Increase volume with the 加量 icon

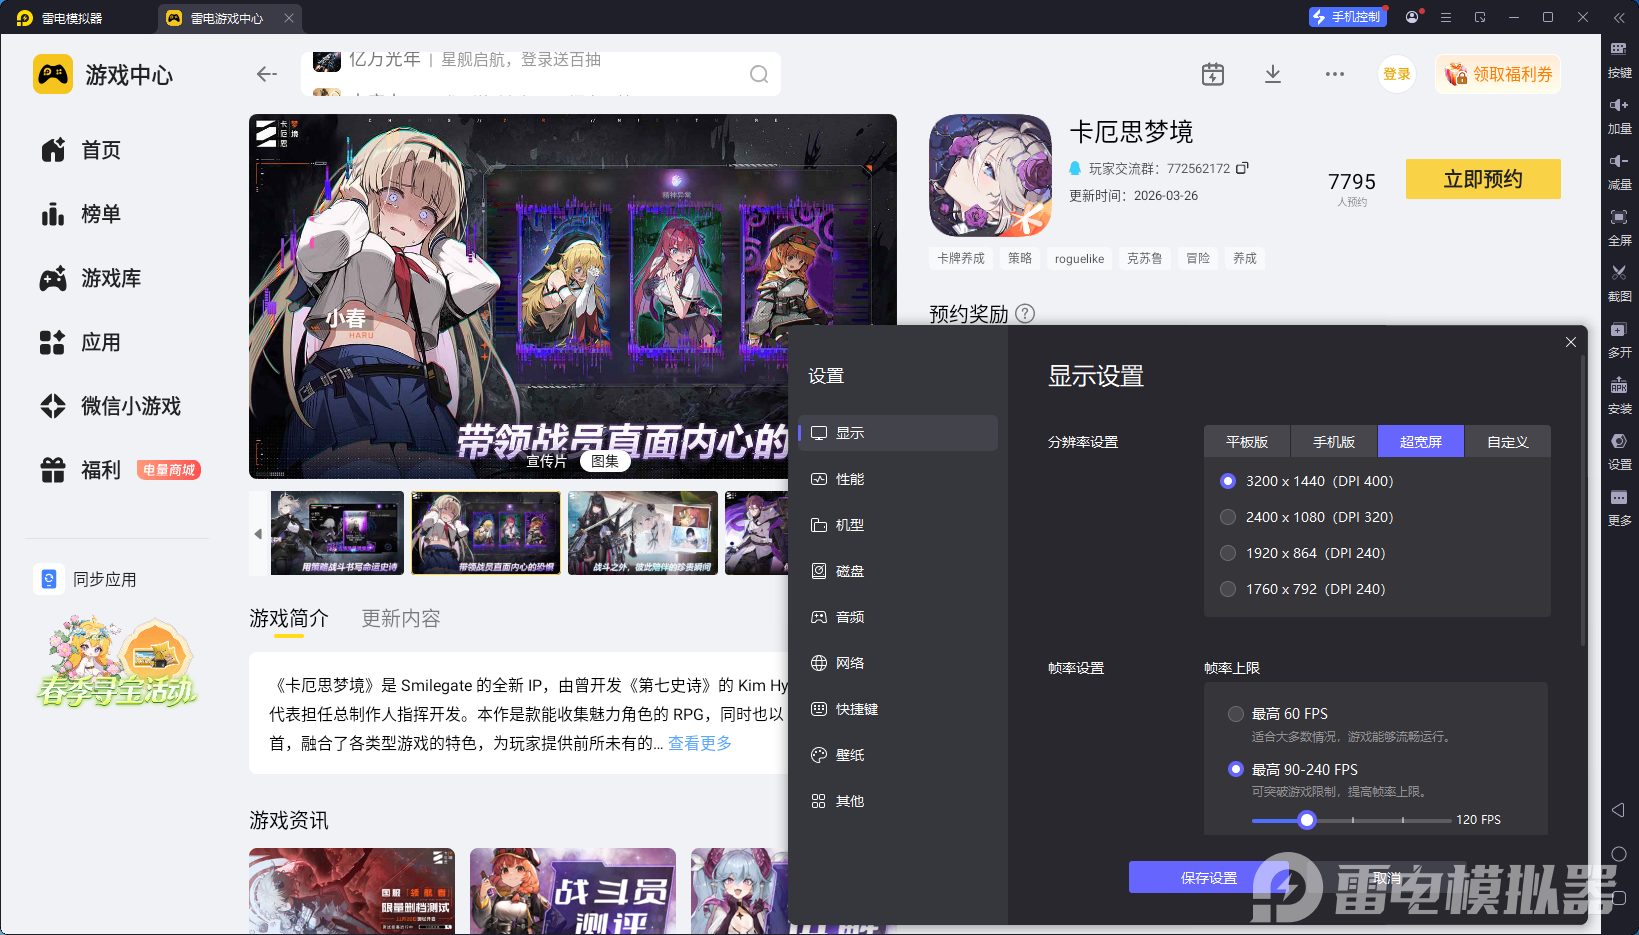click(1619, 105)
